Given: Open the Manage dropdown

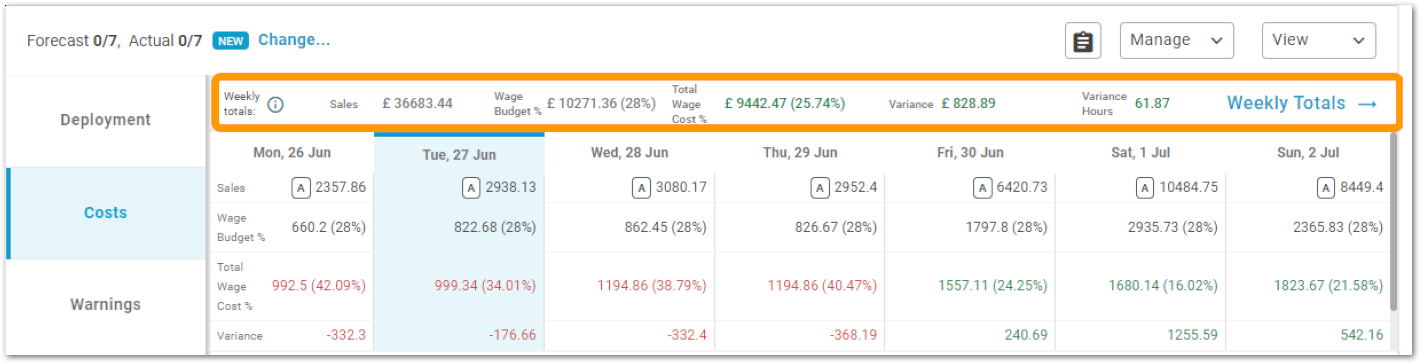Looking at the screenshot, I should coord(1176,41).
